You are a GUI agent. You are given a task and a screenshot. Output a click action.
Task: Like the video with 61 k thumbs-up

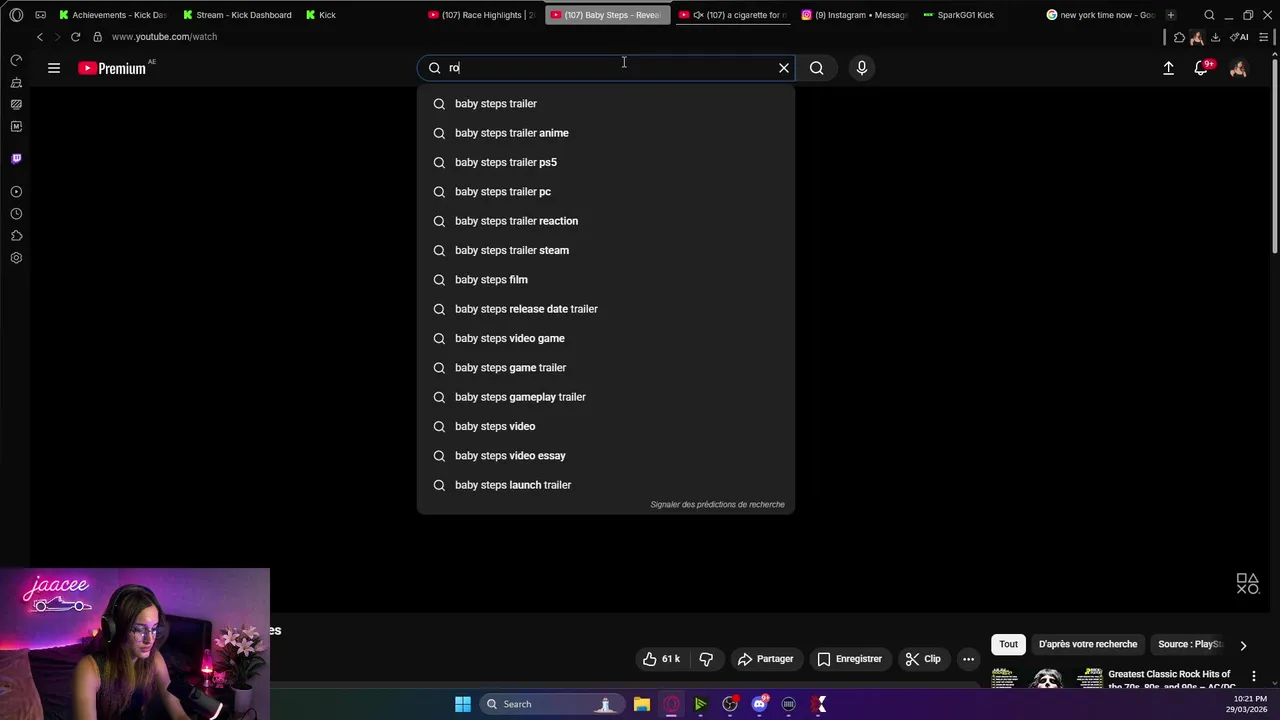(662, 659)
